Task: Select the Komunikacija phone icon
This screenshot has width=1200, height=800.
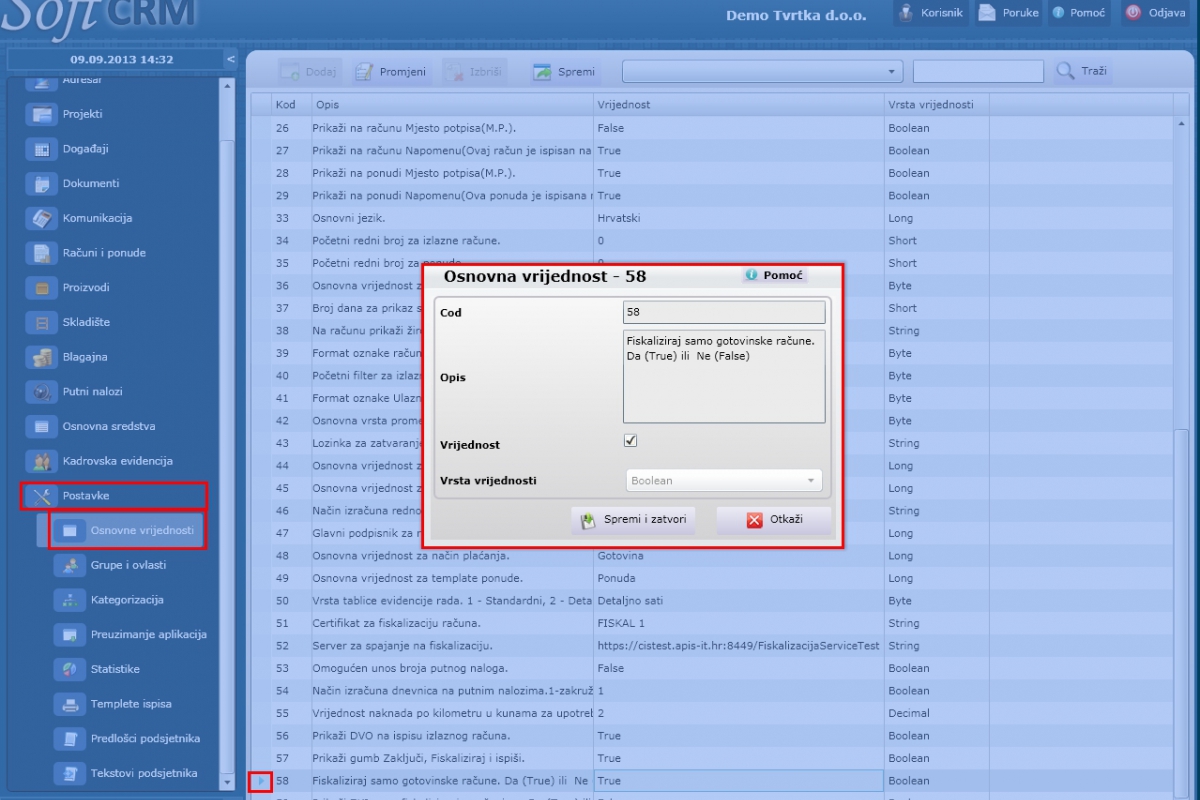Action: (x=42, y=218)
